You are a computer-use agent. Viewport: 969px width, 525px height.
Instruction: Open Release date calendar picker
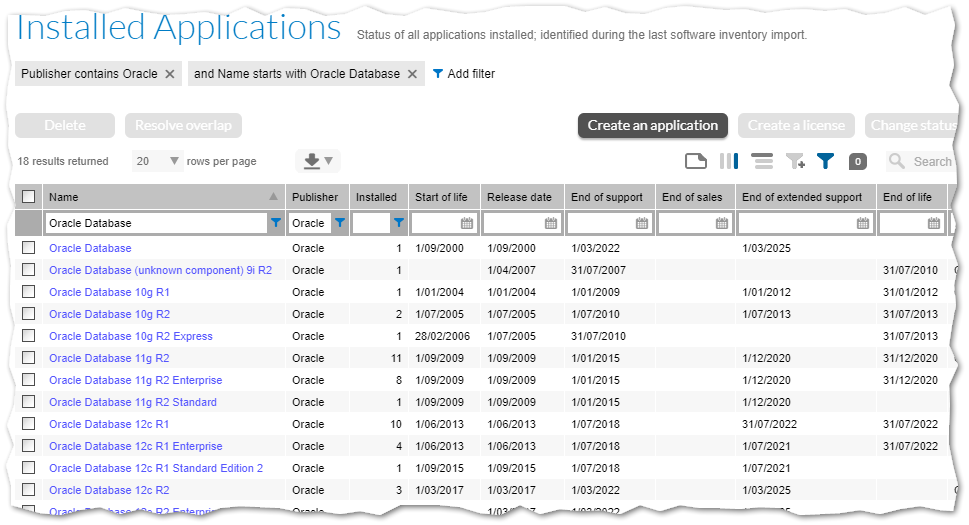[x=551, y=223]
